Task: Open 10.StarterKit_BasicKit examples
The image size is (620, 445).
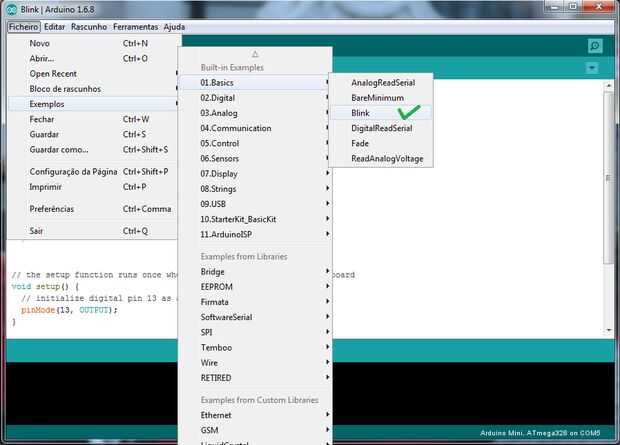Action: pyautogui.click(x=255, y=219)
